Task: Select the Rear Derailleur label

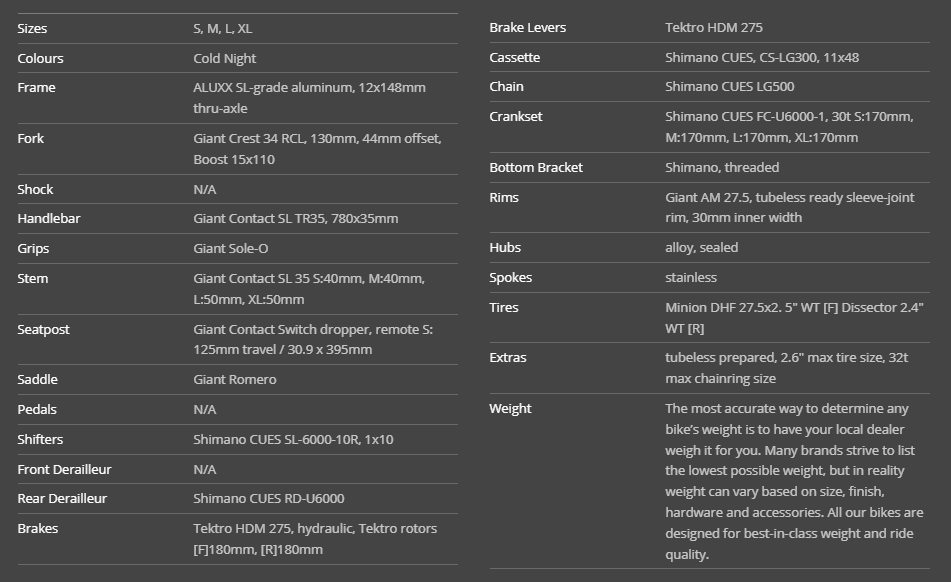Action: click(x=62, y=499)
